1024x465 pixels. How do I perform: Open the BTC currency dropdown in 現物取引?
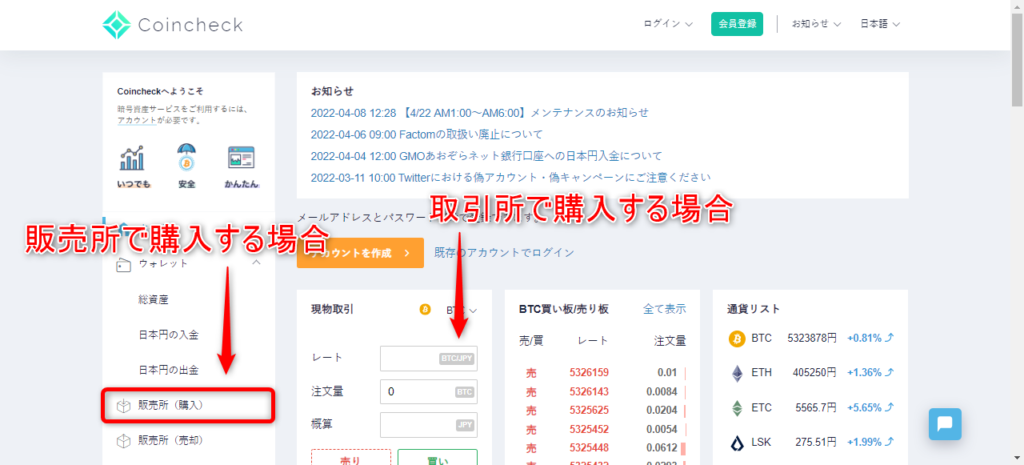coord(462,310)
